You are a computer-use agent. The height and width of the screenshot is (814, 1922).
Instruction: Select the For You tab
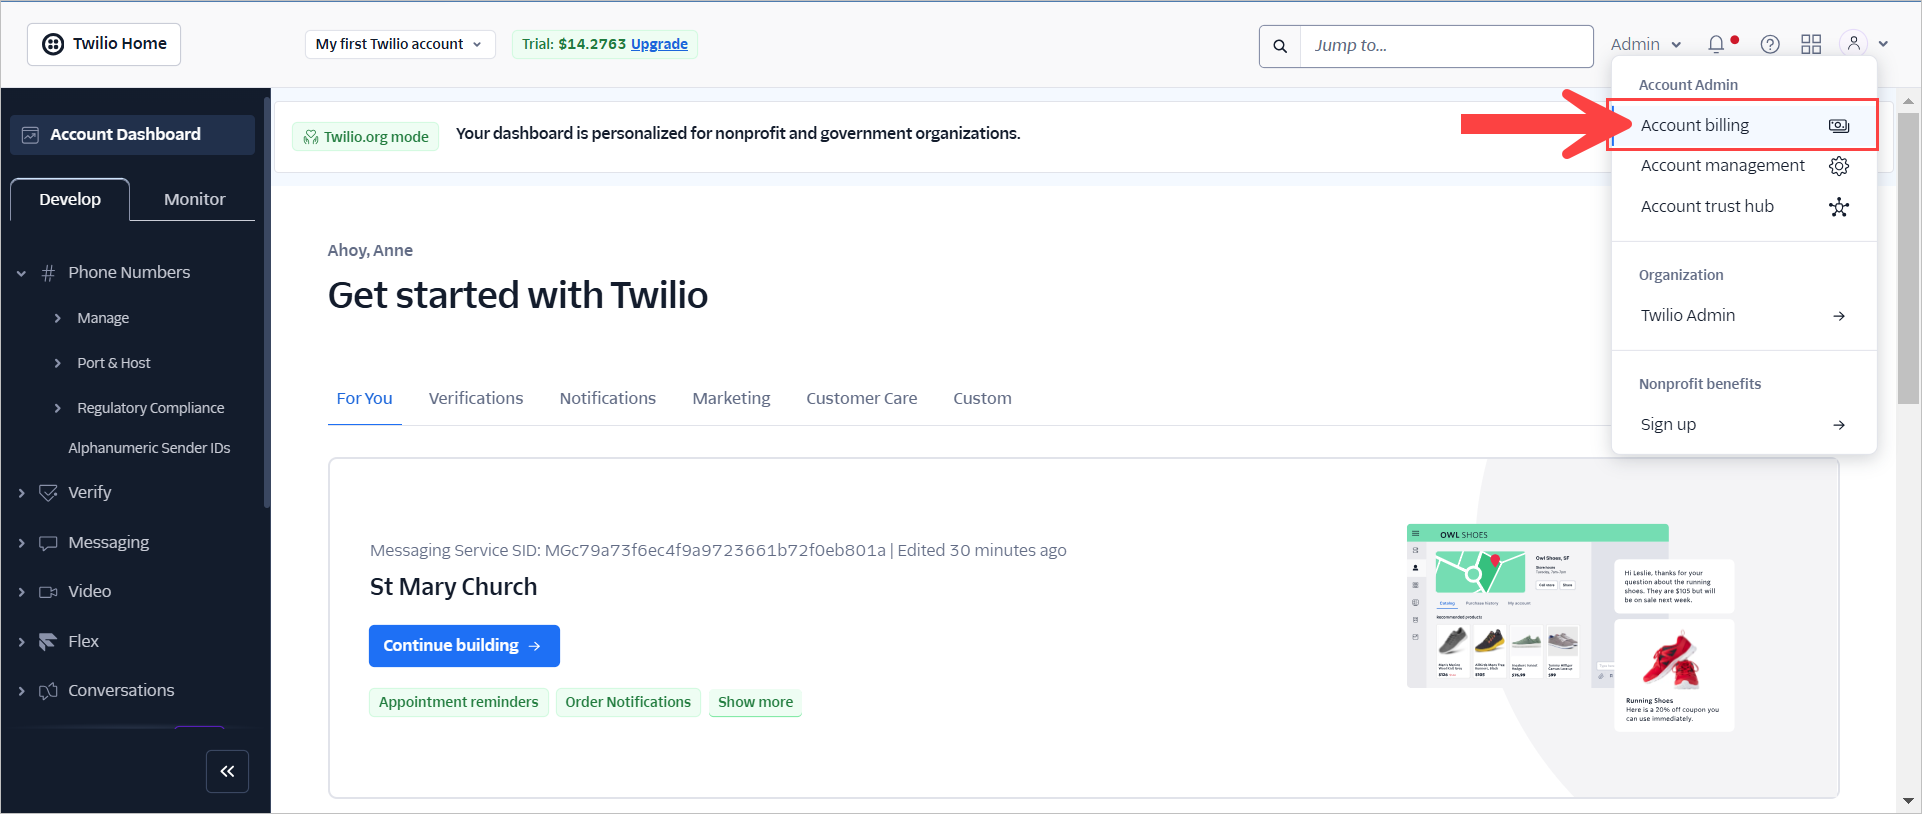pyautogui.click(x=364, y=398)
